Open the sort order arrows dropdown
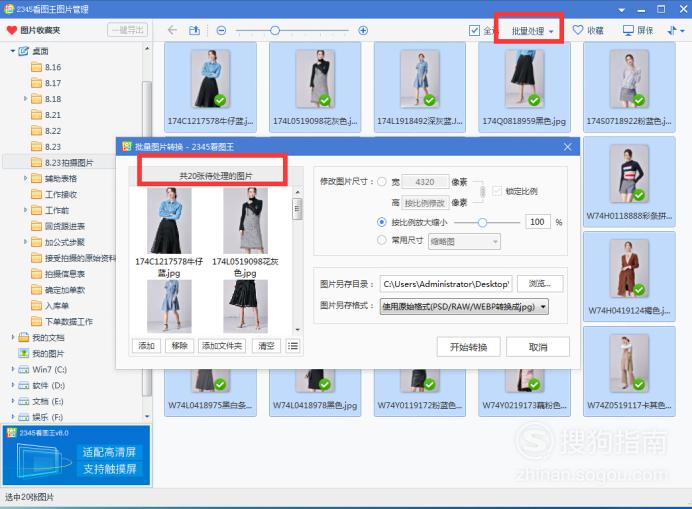This screenshot has width=692, height=509. (675, 30)
